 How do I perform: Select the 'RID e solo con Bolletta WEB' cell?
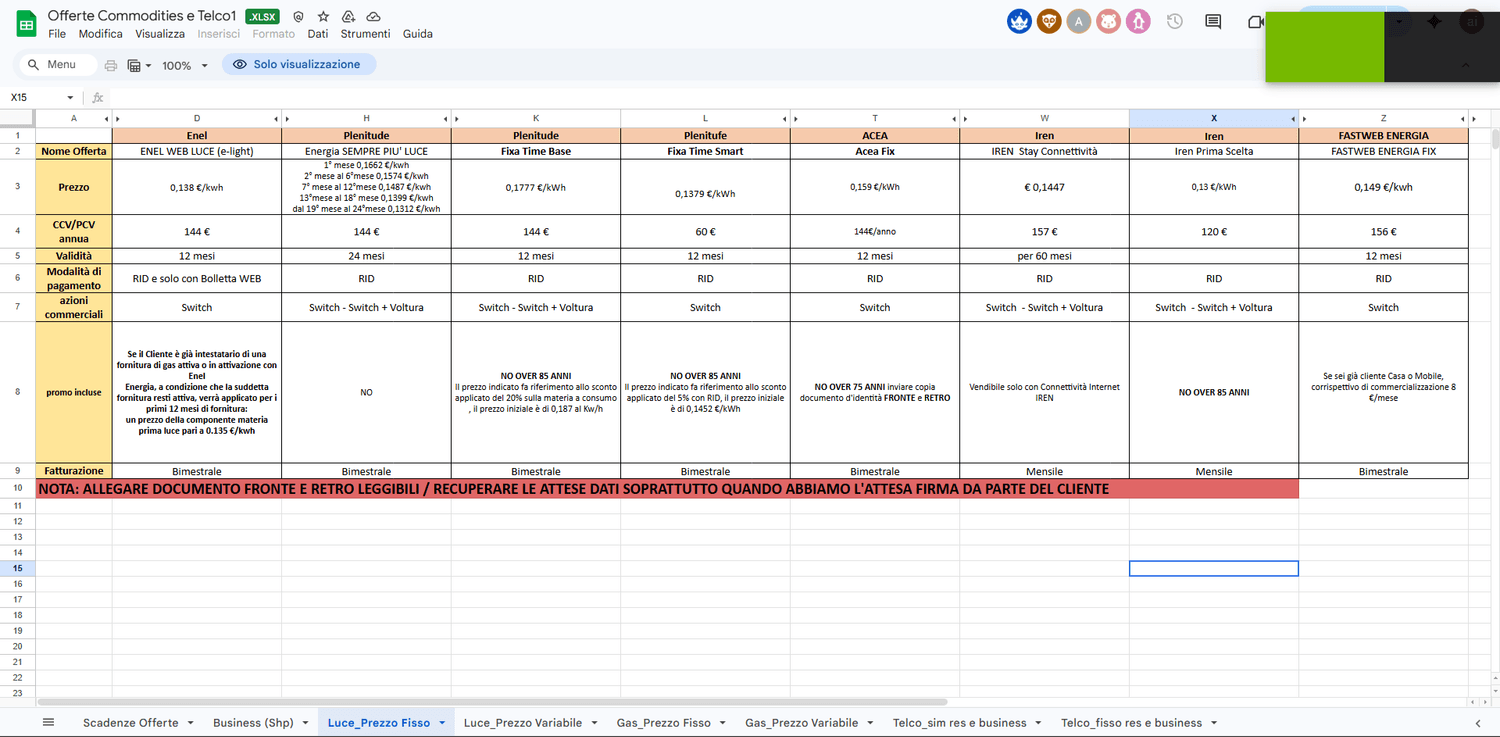(x=197, y=278)
